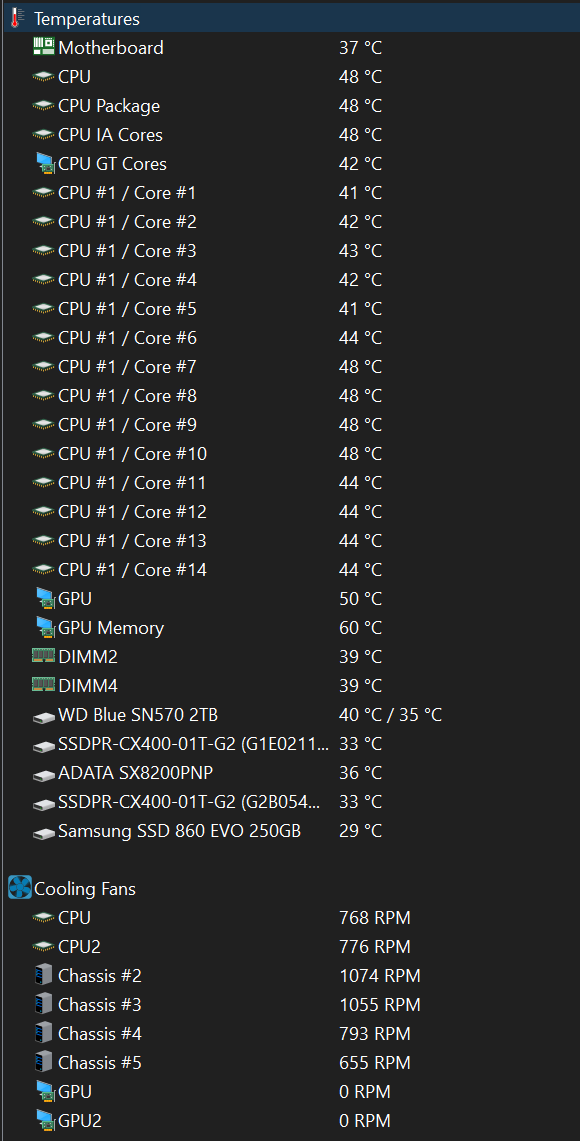Click the CPU GT Cores graphics icon

point(45,163)
